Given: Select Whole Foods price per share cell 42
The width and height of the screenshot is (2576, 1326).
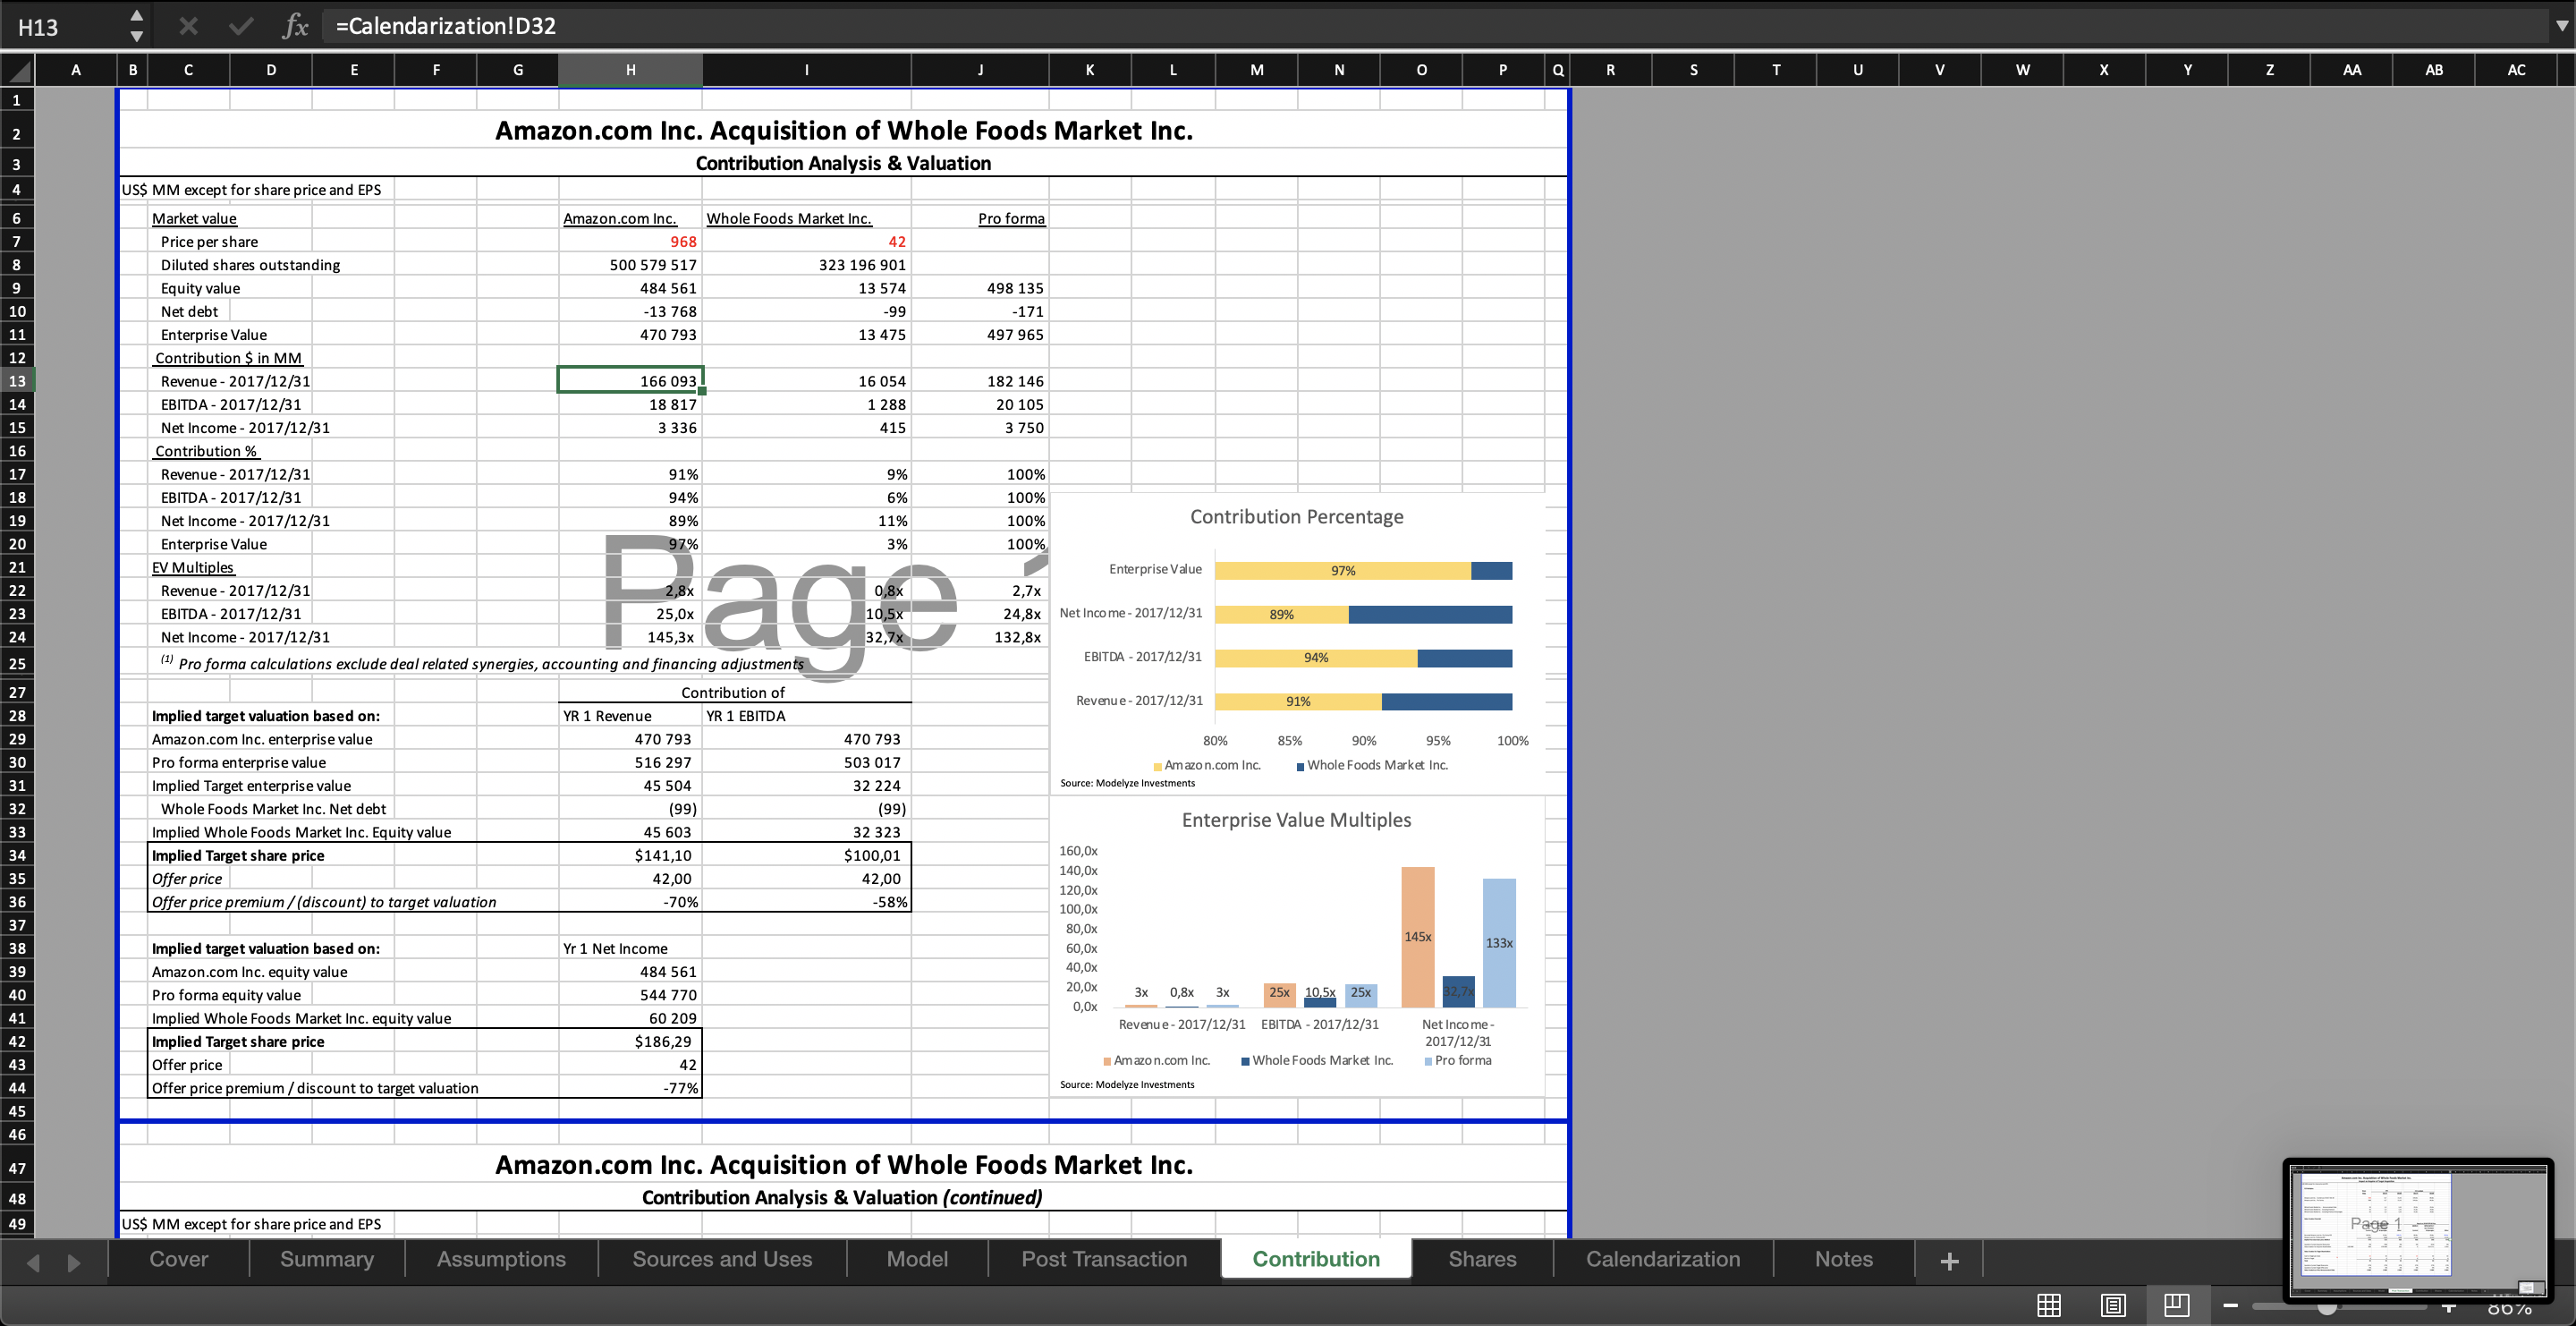Looking at the screenshot, I should coord(806,242).
